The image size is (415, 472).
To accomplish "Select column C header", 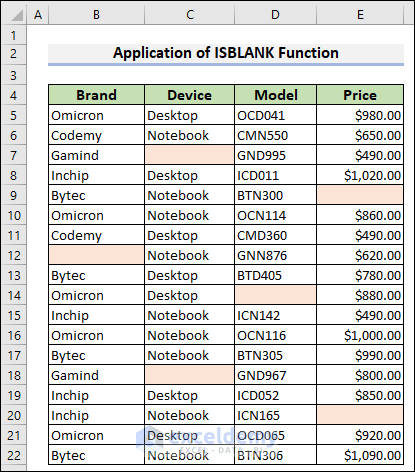I will tap(189, 15).
